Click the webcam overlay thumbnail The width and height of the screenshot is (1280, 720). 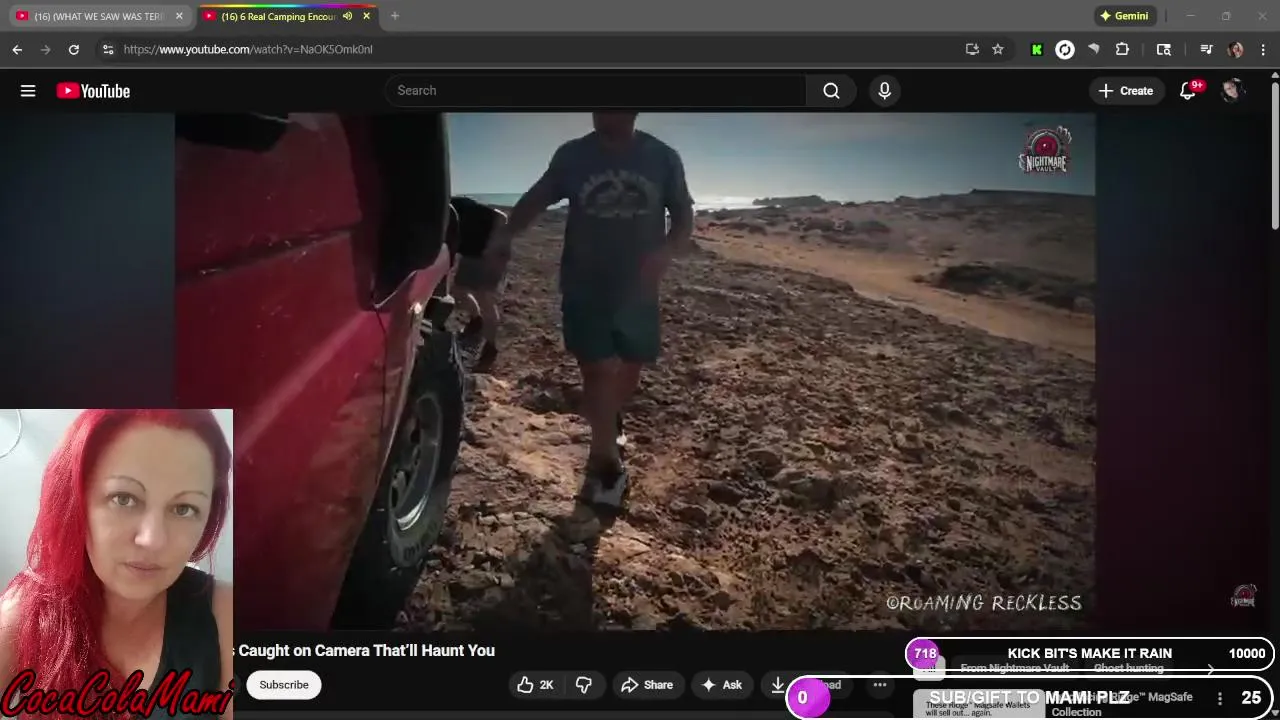point(117,564)
